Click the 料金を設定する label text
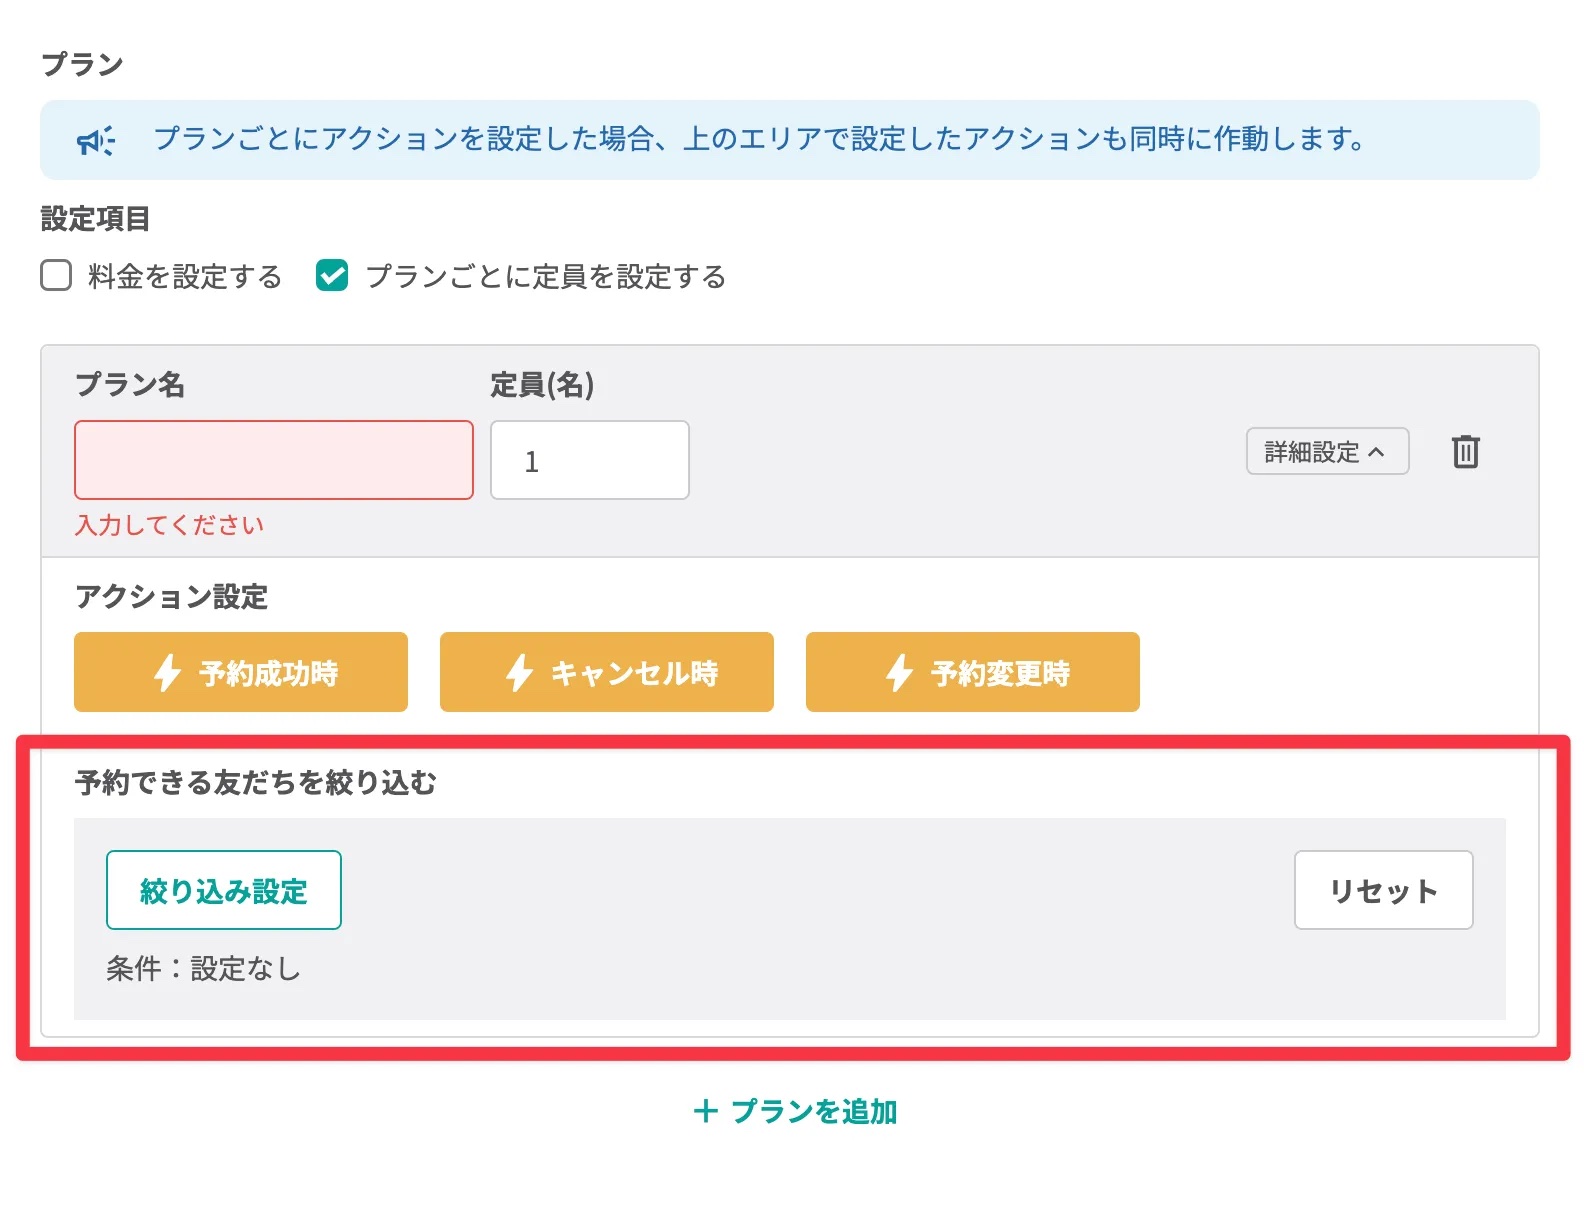Image resolution: width=1584 pixels, height=1208 pixels. click(x=185, y=277)
